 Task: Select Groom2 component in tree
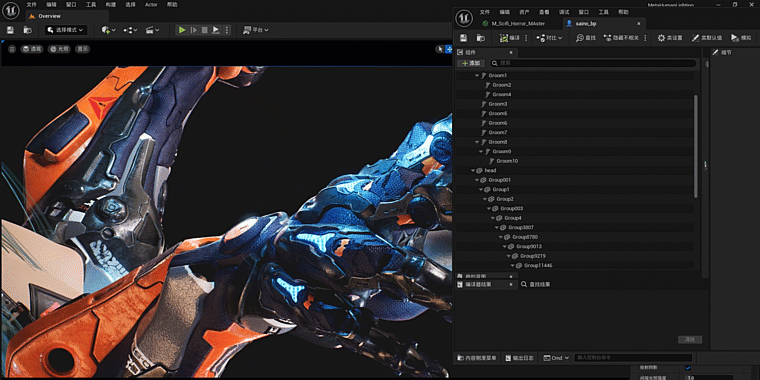click(x=502, y=85)
